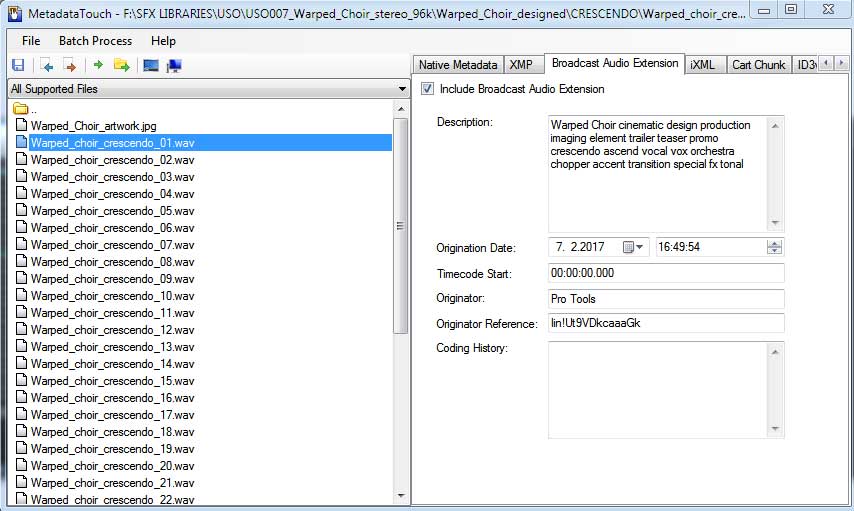854x511 pixels.
Task: Expand the All Supported Files filter dropdown
Action: tap(401, 89)
